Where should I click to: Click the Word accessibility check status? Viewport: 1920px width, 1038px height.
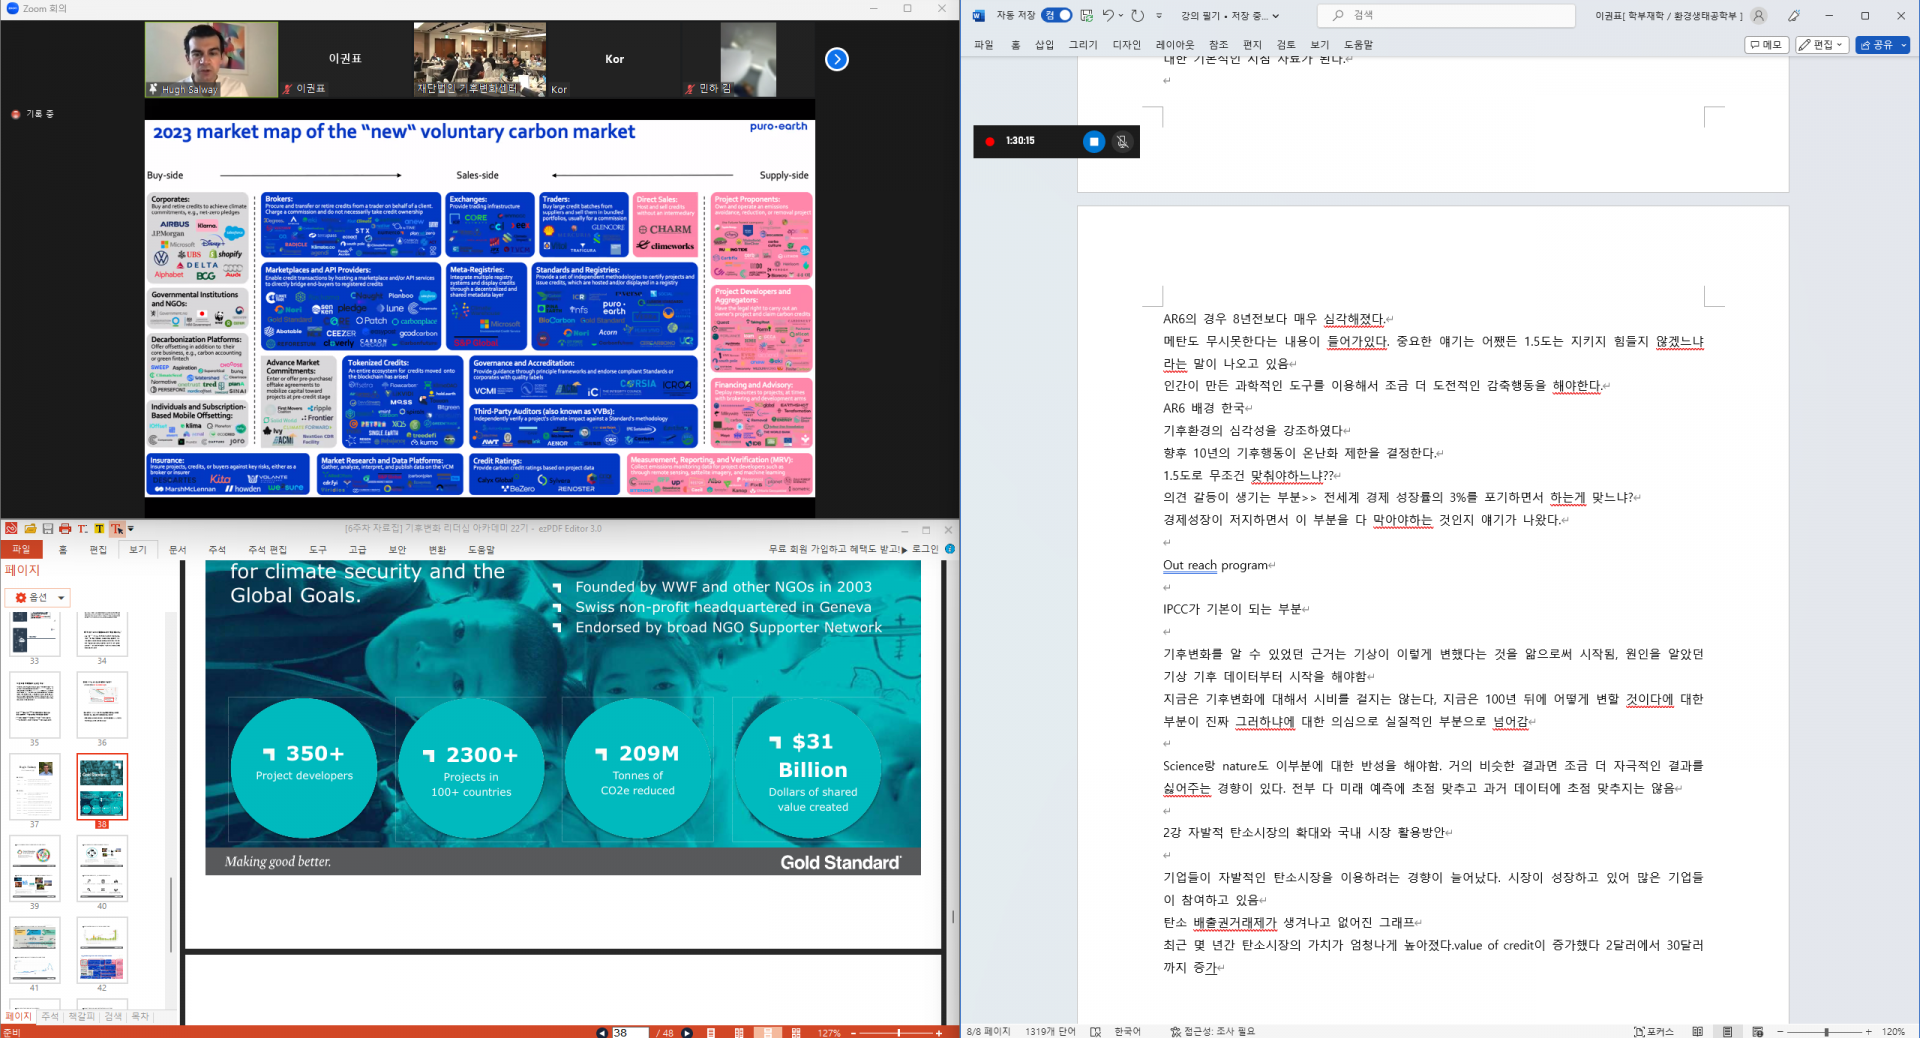tap(1212, 1031)
